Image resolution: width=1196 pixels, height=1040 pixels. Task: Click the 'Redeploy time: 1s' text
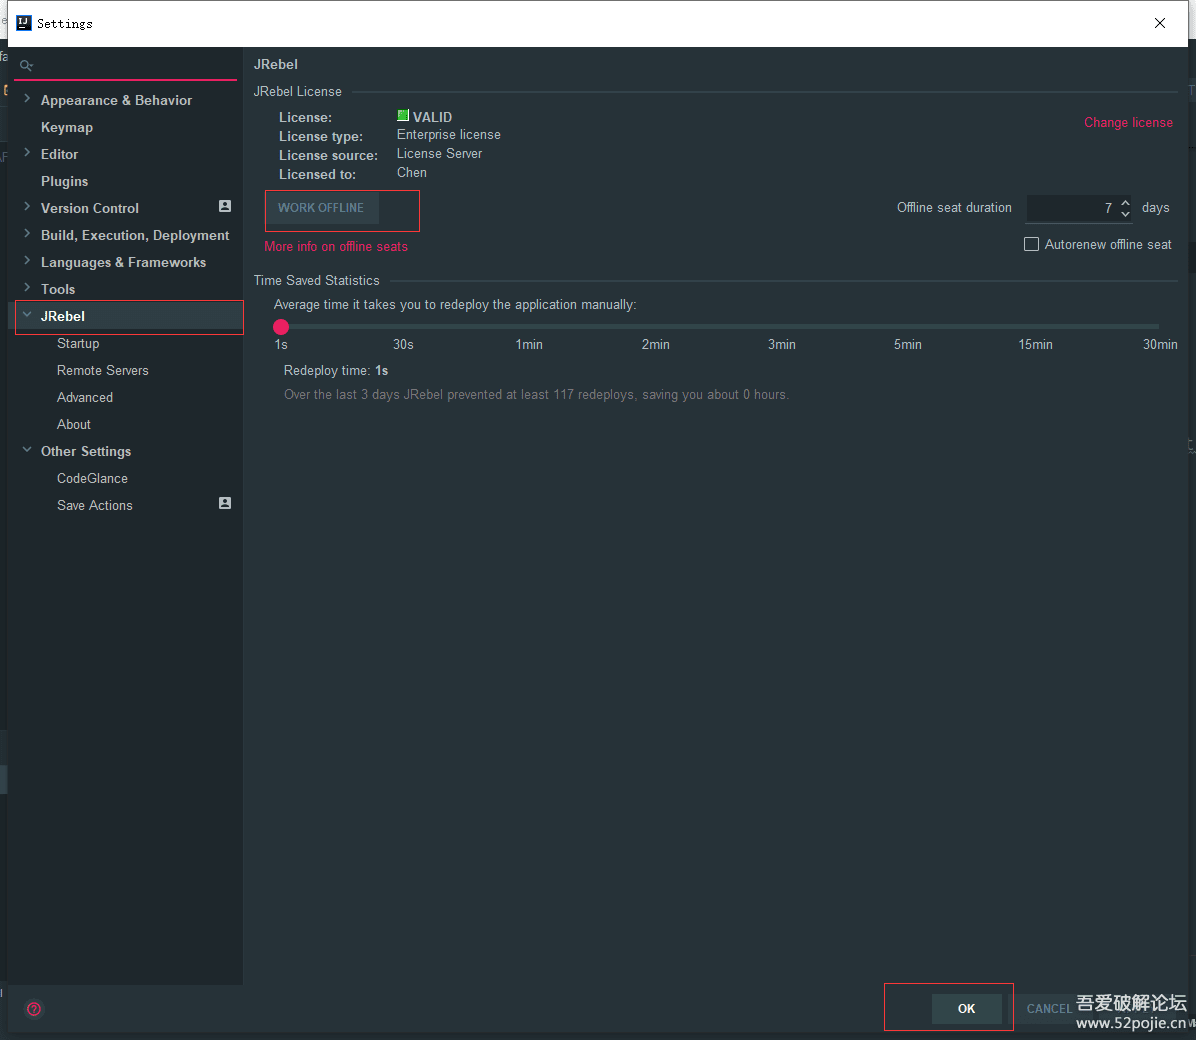coord(336,370)
